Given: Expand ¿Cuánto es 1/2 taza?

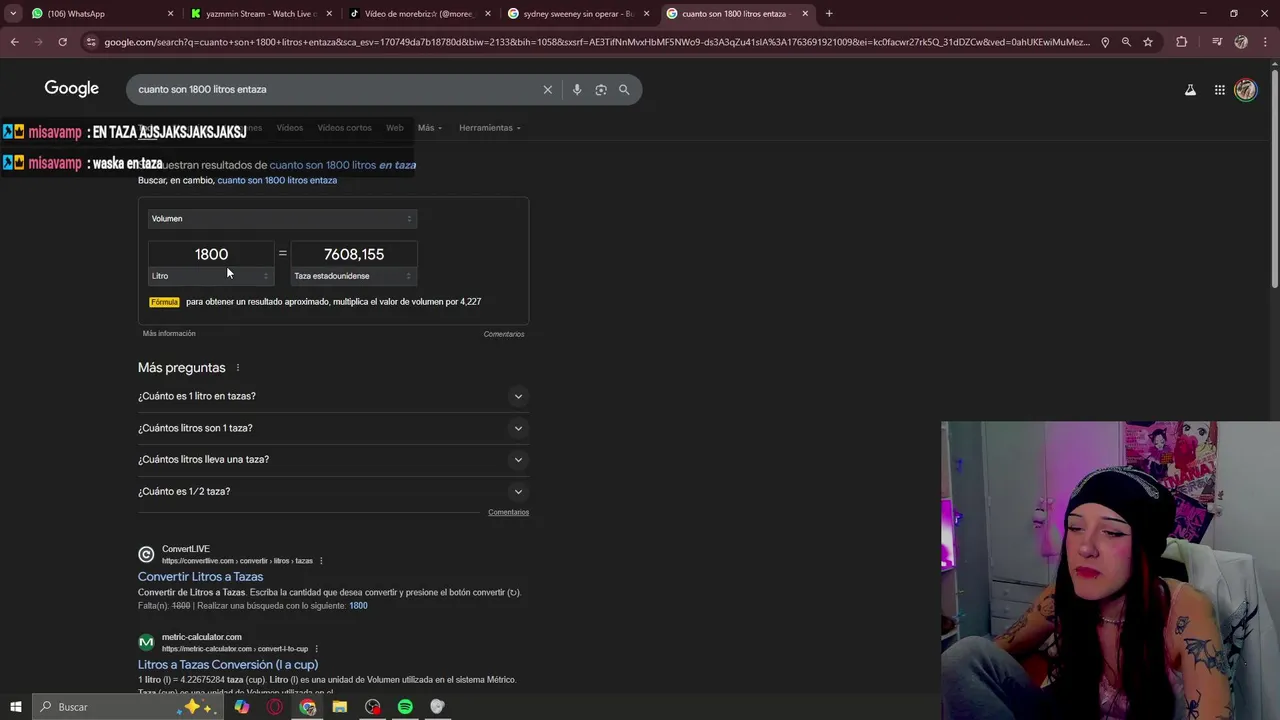Looking at the screenshot, I should [x=332, y=492].
